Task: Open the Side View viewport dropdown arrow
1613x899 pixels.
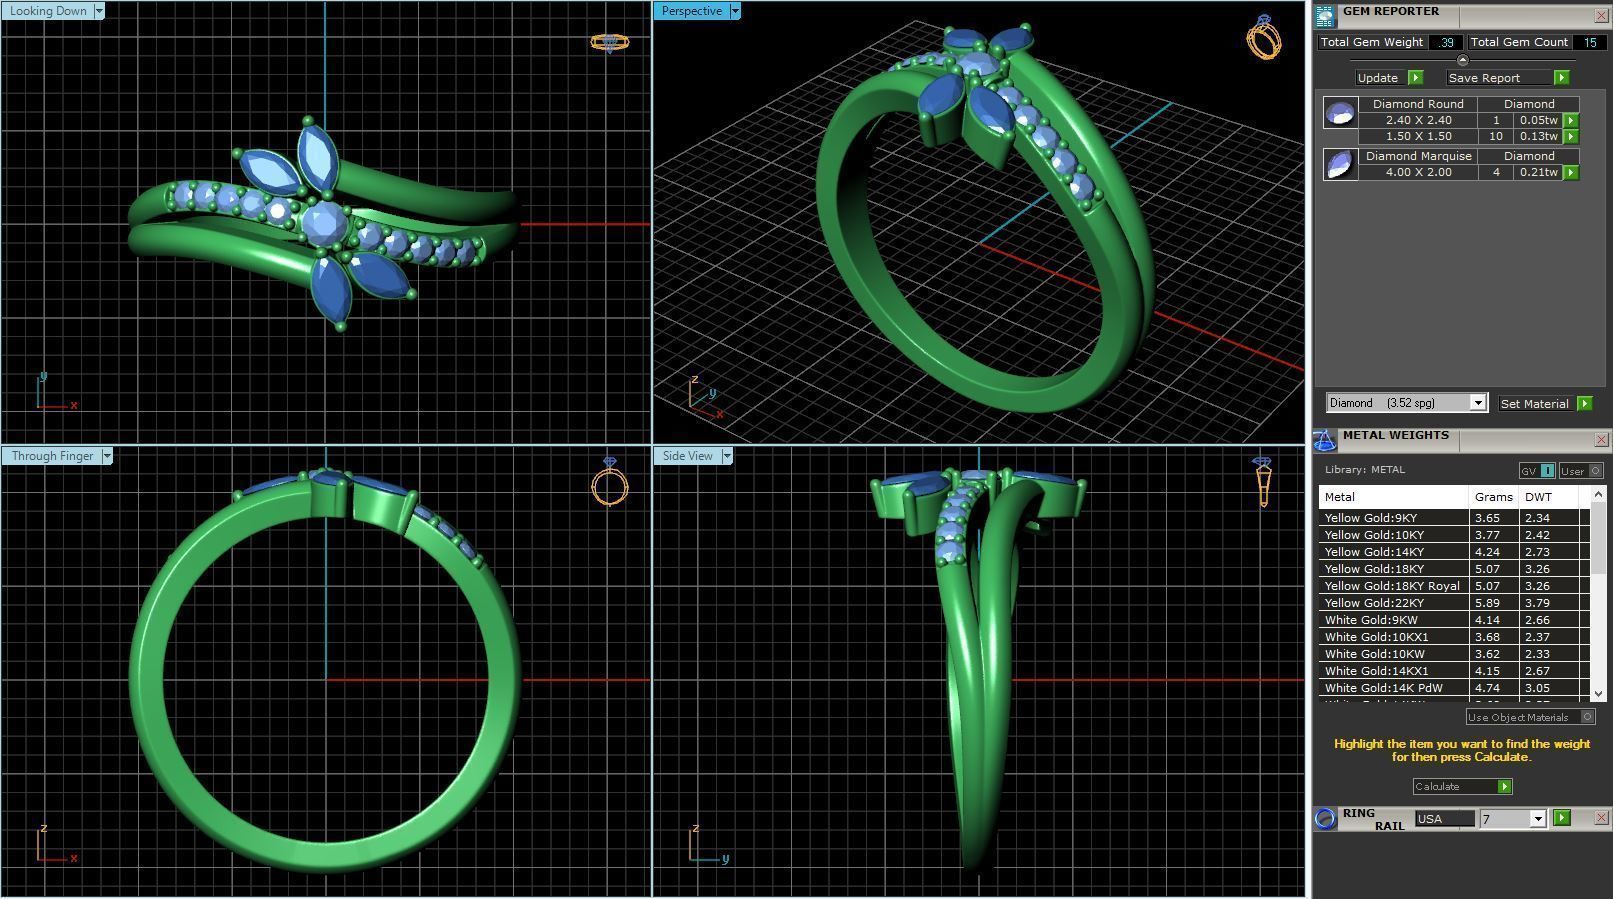Action: coord(727,456)
